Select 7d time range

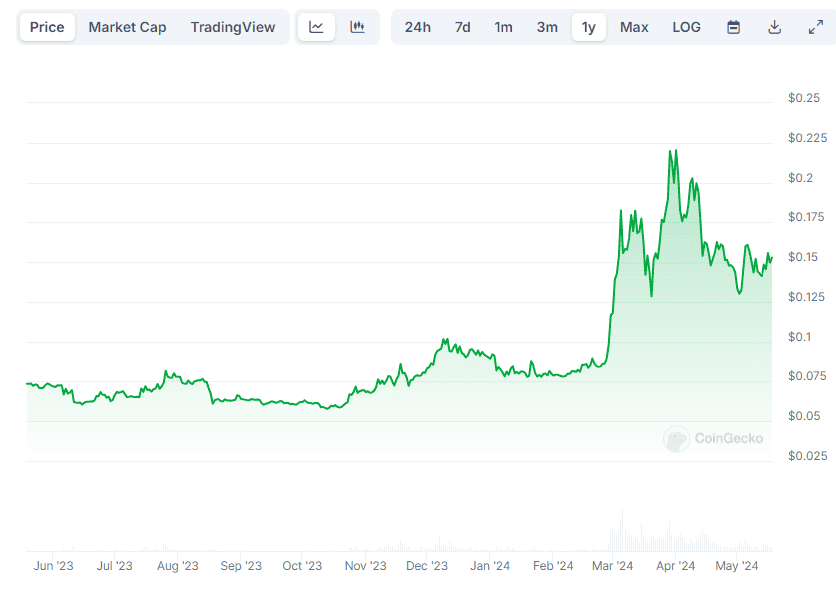click(x=462, y=27)
